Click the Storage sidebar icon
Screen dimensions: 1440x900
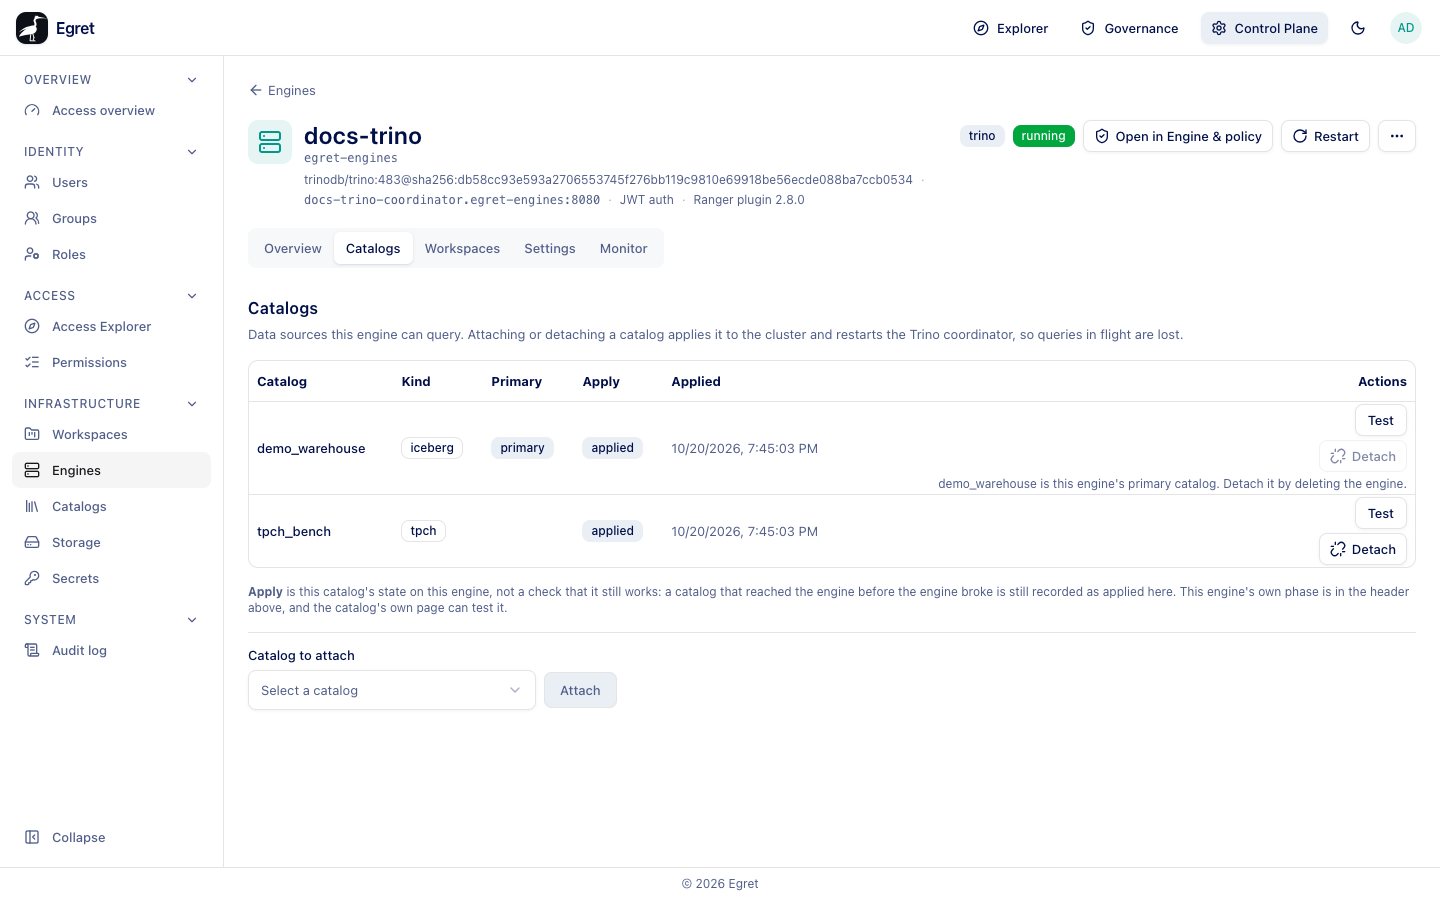(x=32, y=543)
